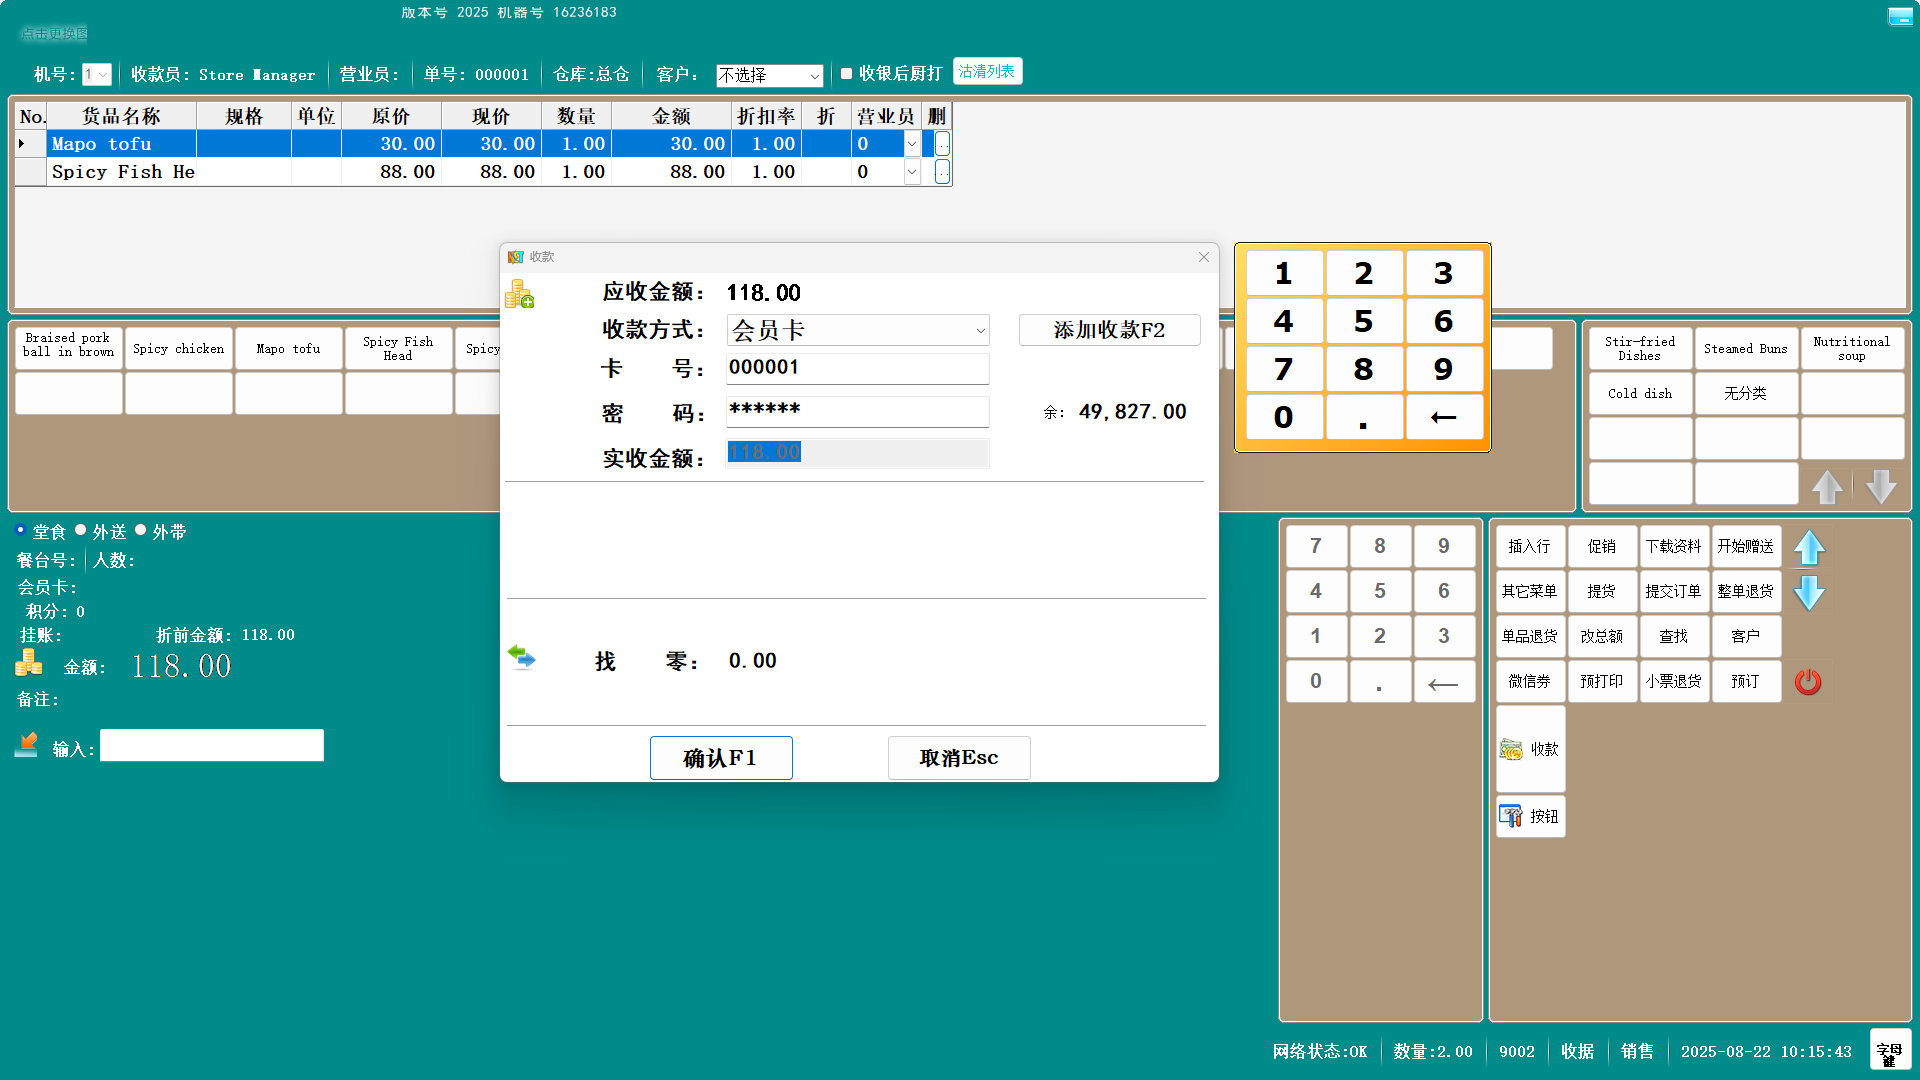Select the Stir-fried Dishes category
The width and height of the screenshot is (1920, 1080).
1640,349
